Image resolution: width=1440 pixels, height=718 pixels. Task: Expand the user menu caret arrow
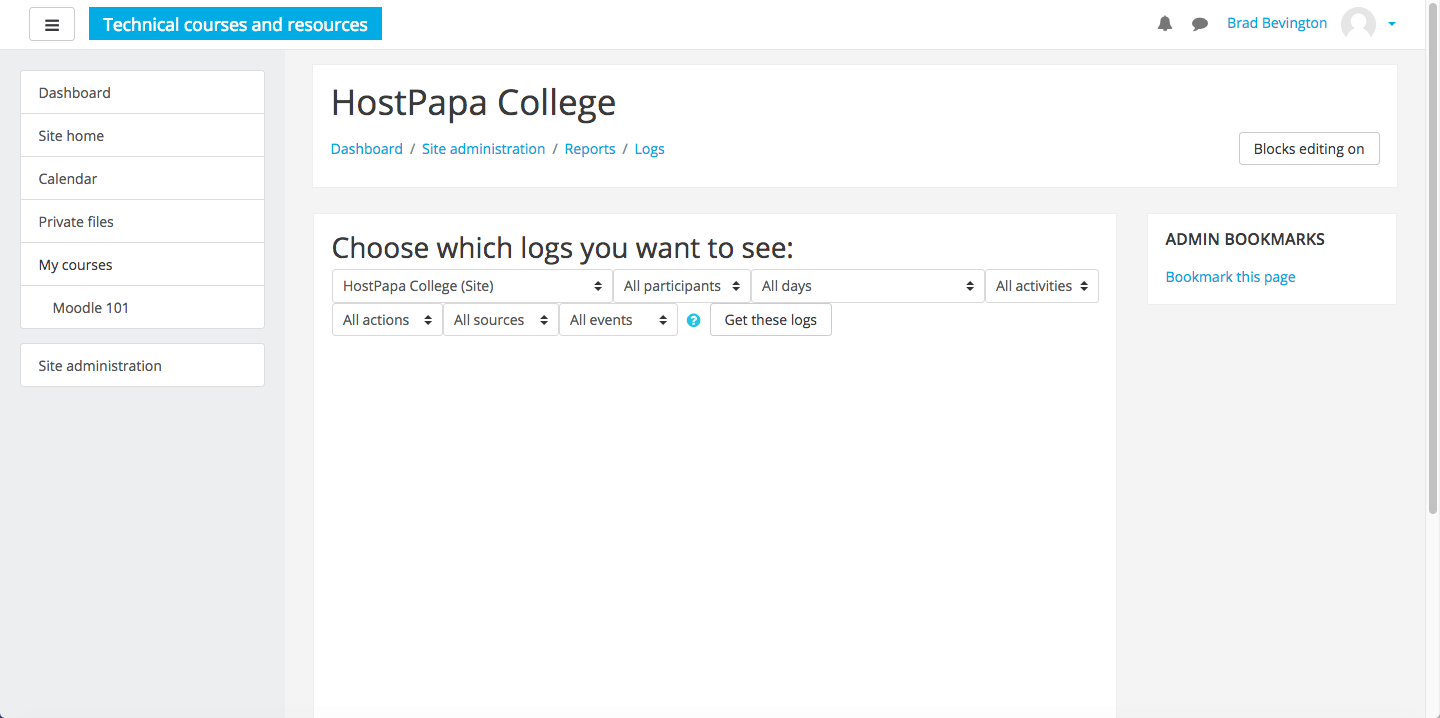tap(1392, 24)
